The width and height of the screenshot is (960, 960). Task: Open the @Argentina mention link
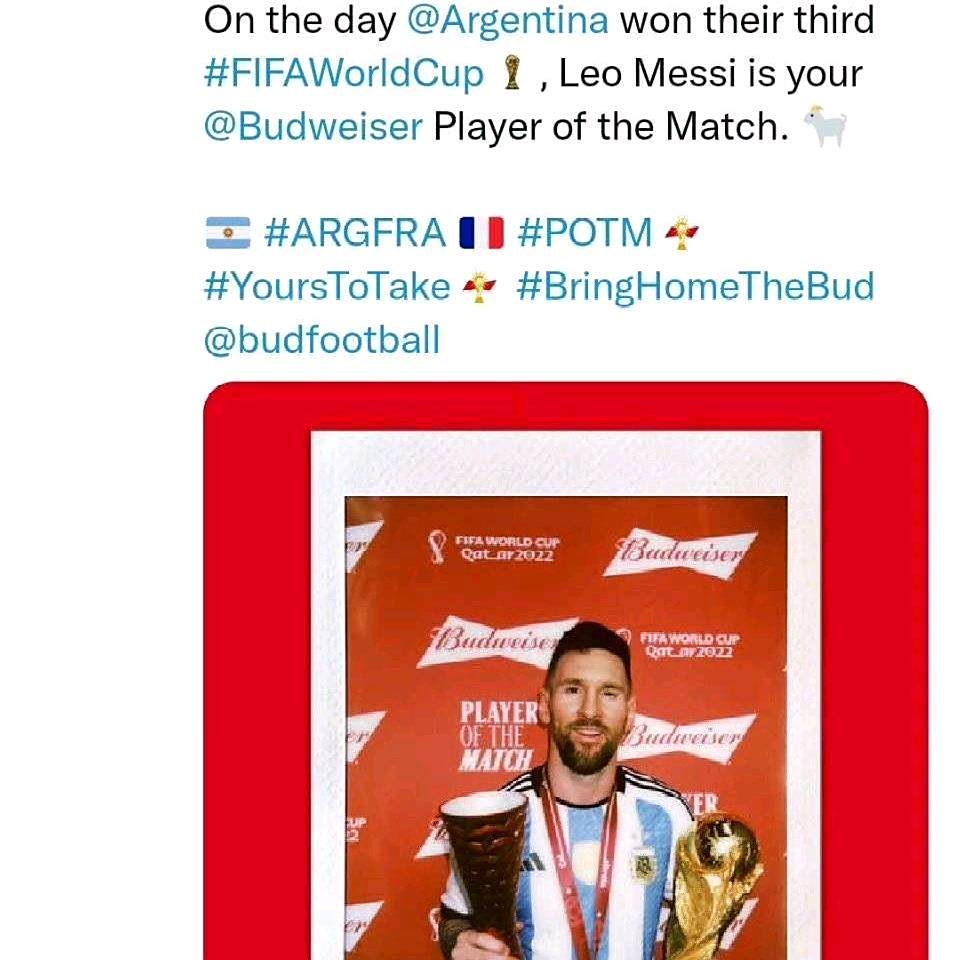click(509, 21)
